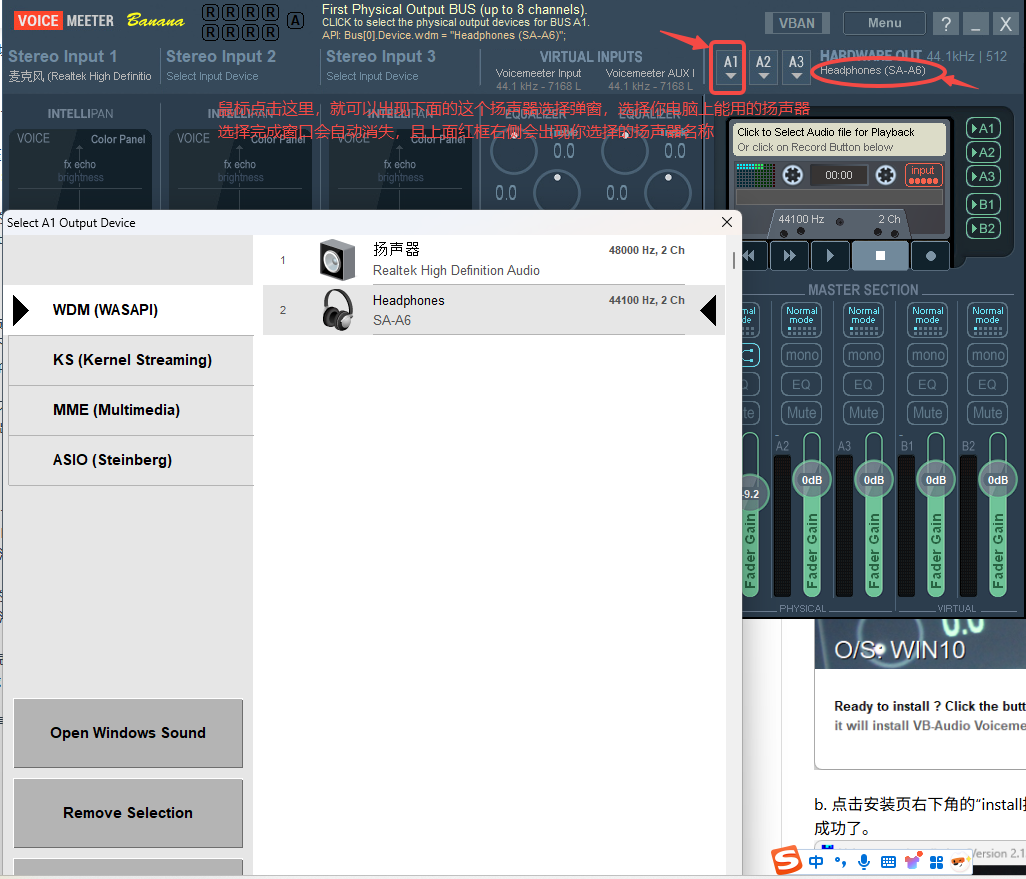Open Sogou skin shirt icon
Screen dimensions: 1026x879
[912, 861]
